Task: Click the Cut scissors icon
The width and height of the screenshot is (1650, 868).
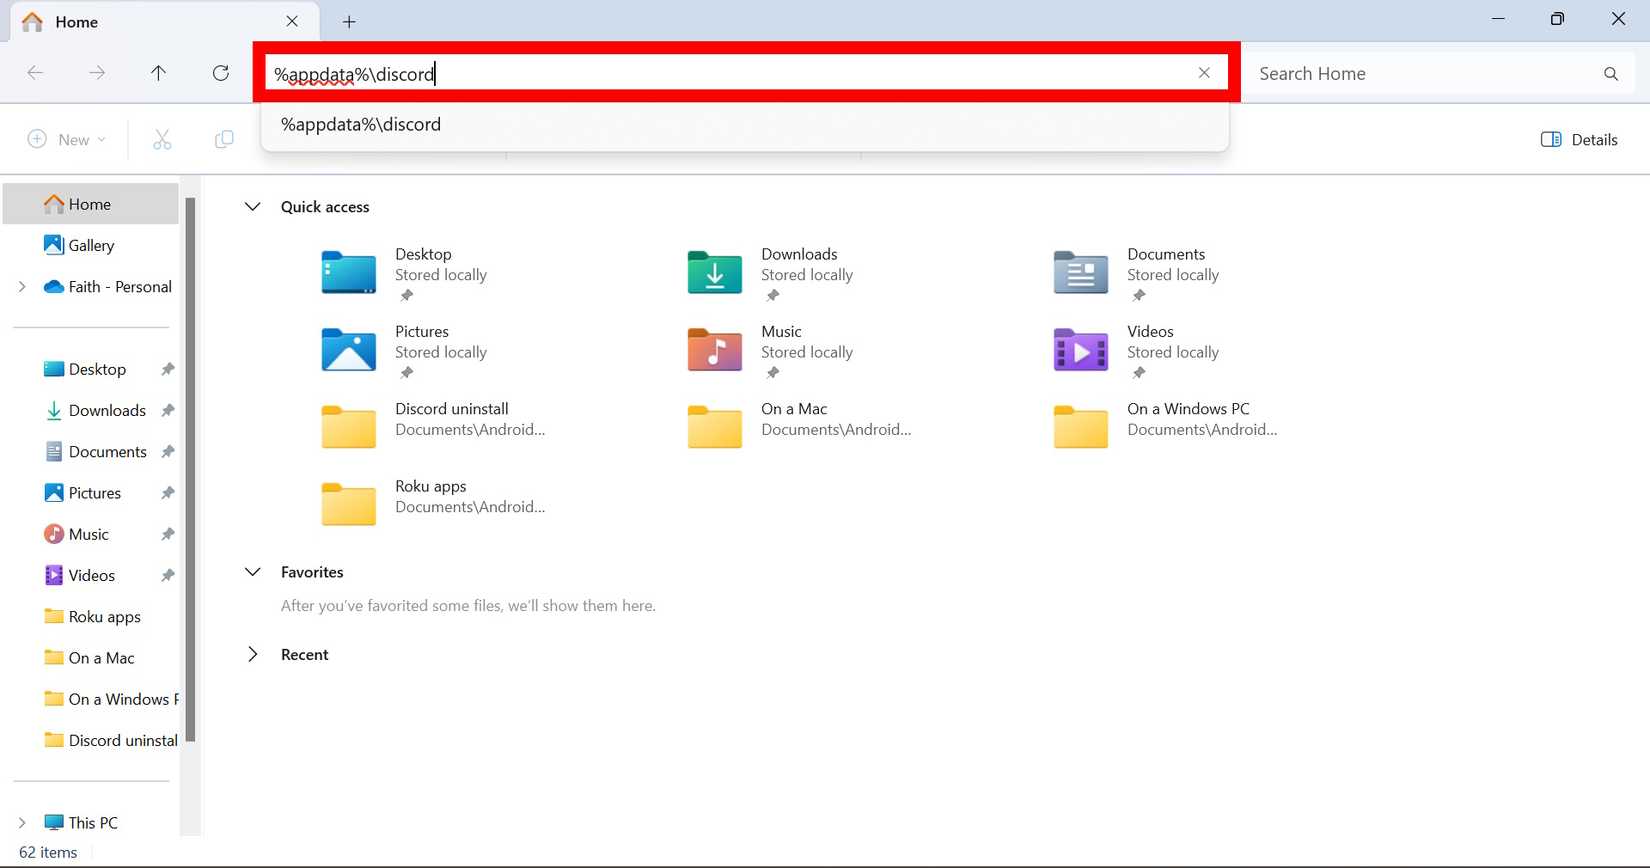Action: tap(162, 140)
